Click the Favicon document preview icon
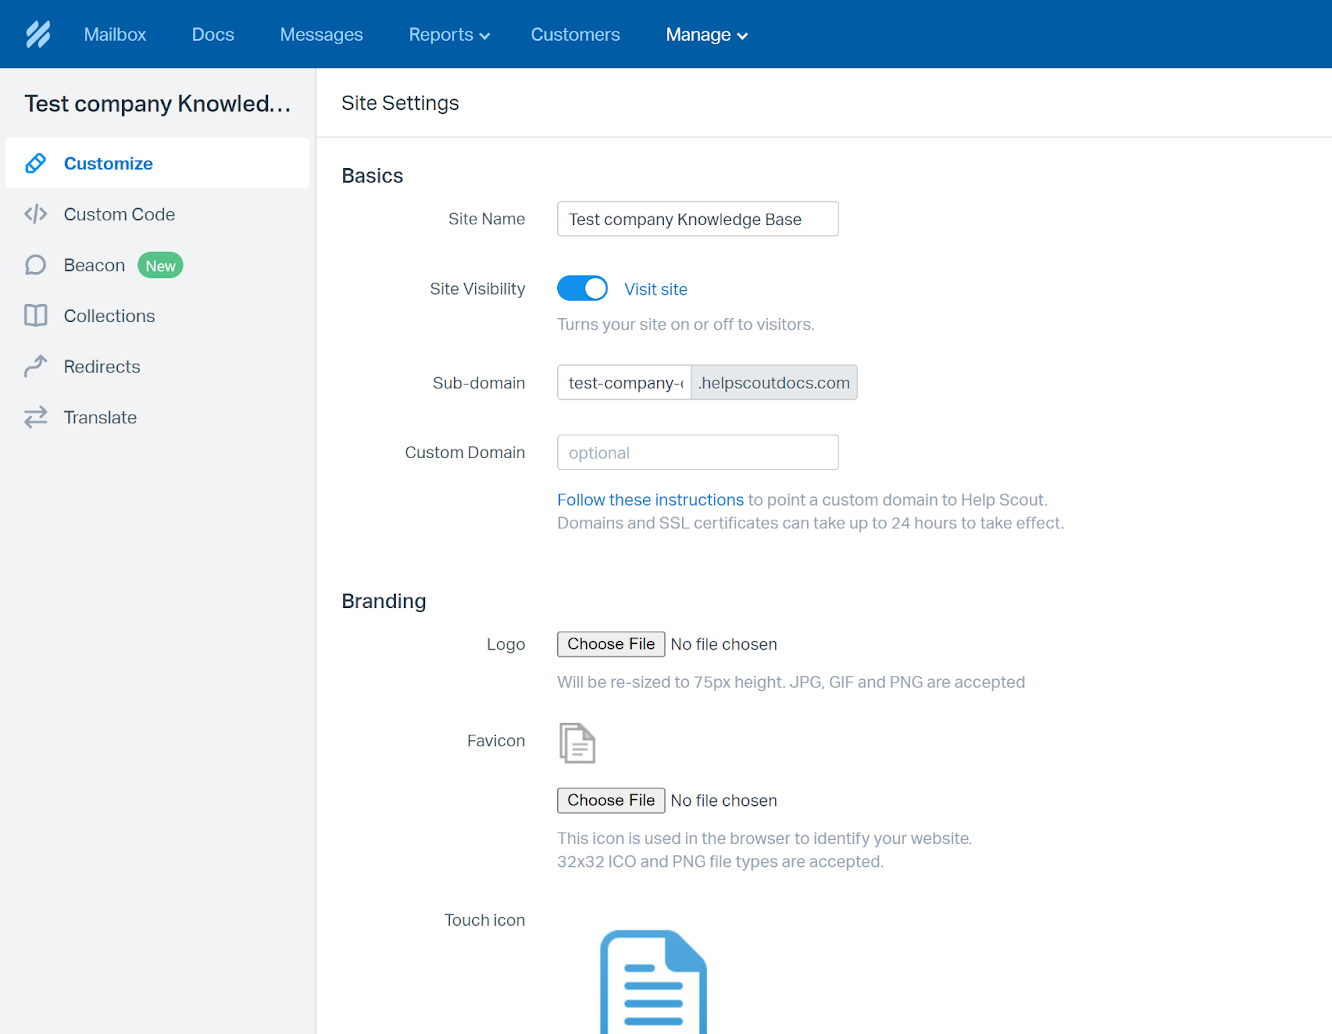The image size is (1332, 1034). pyautogui.click(x=577, y=743)
